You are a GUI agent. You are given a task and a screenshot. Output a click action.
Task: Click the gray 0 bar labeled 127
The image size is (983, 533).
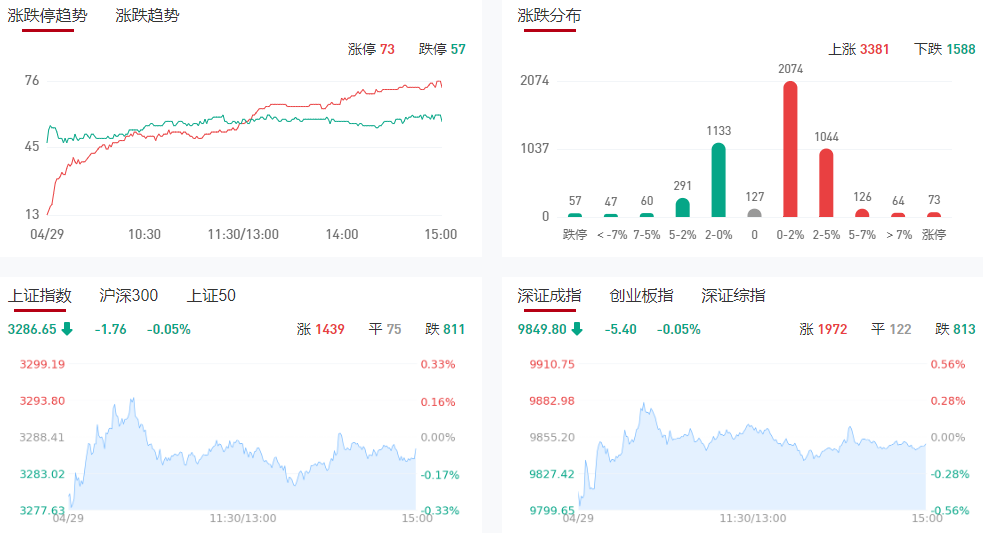click(x=754, y=213)
